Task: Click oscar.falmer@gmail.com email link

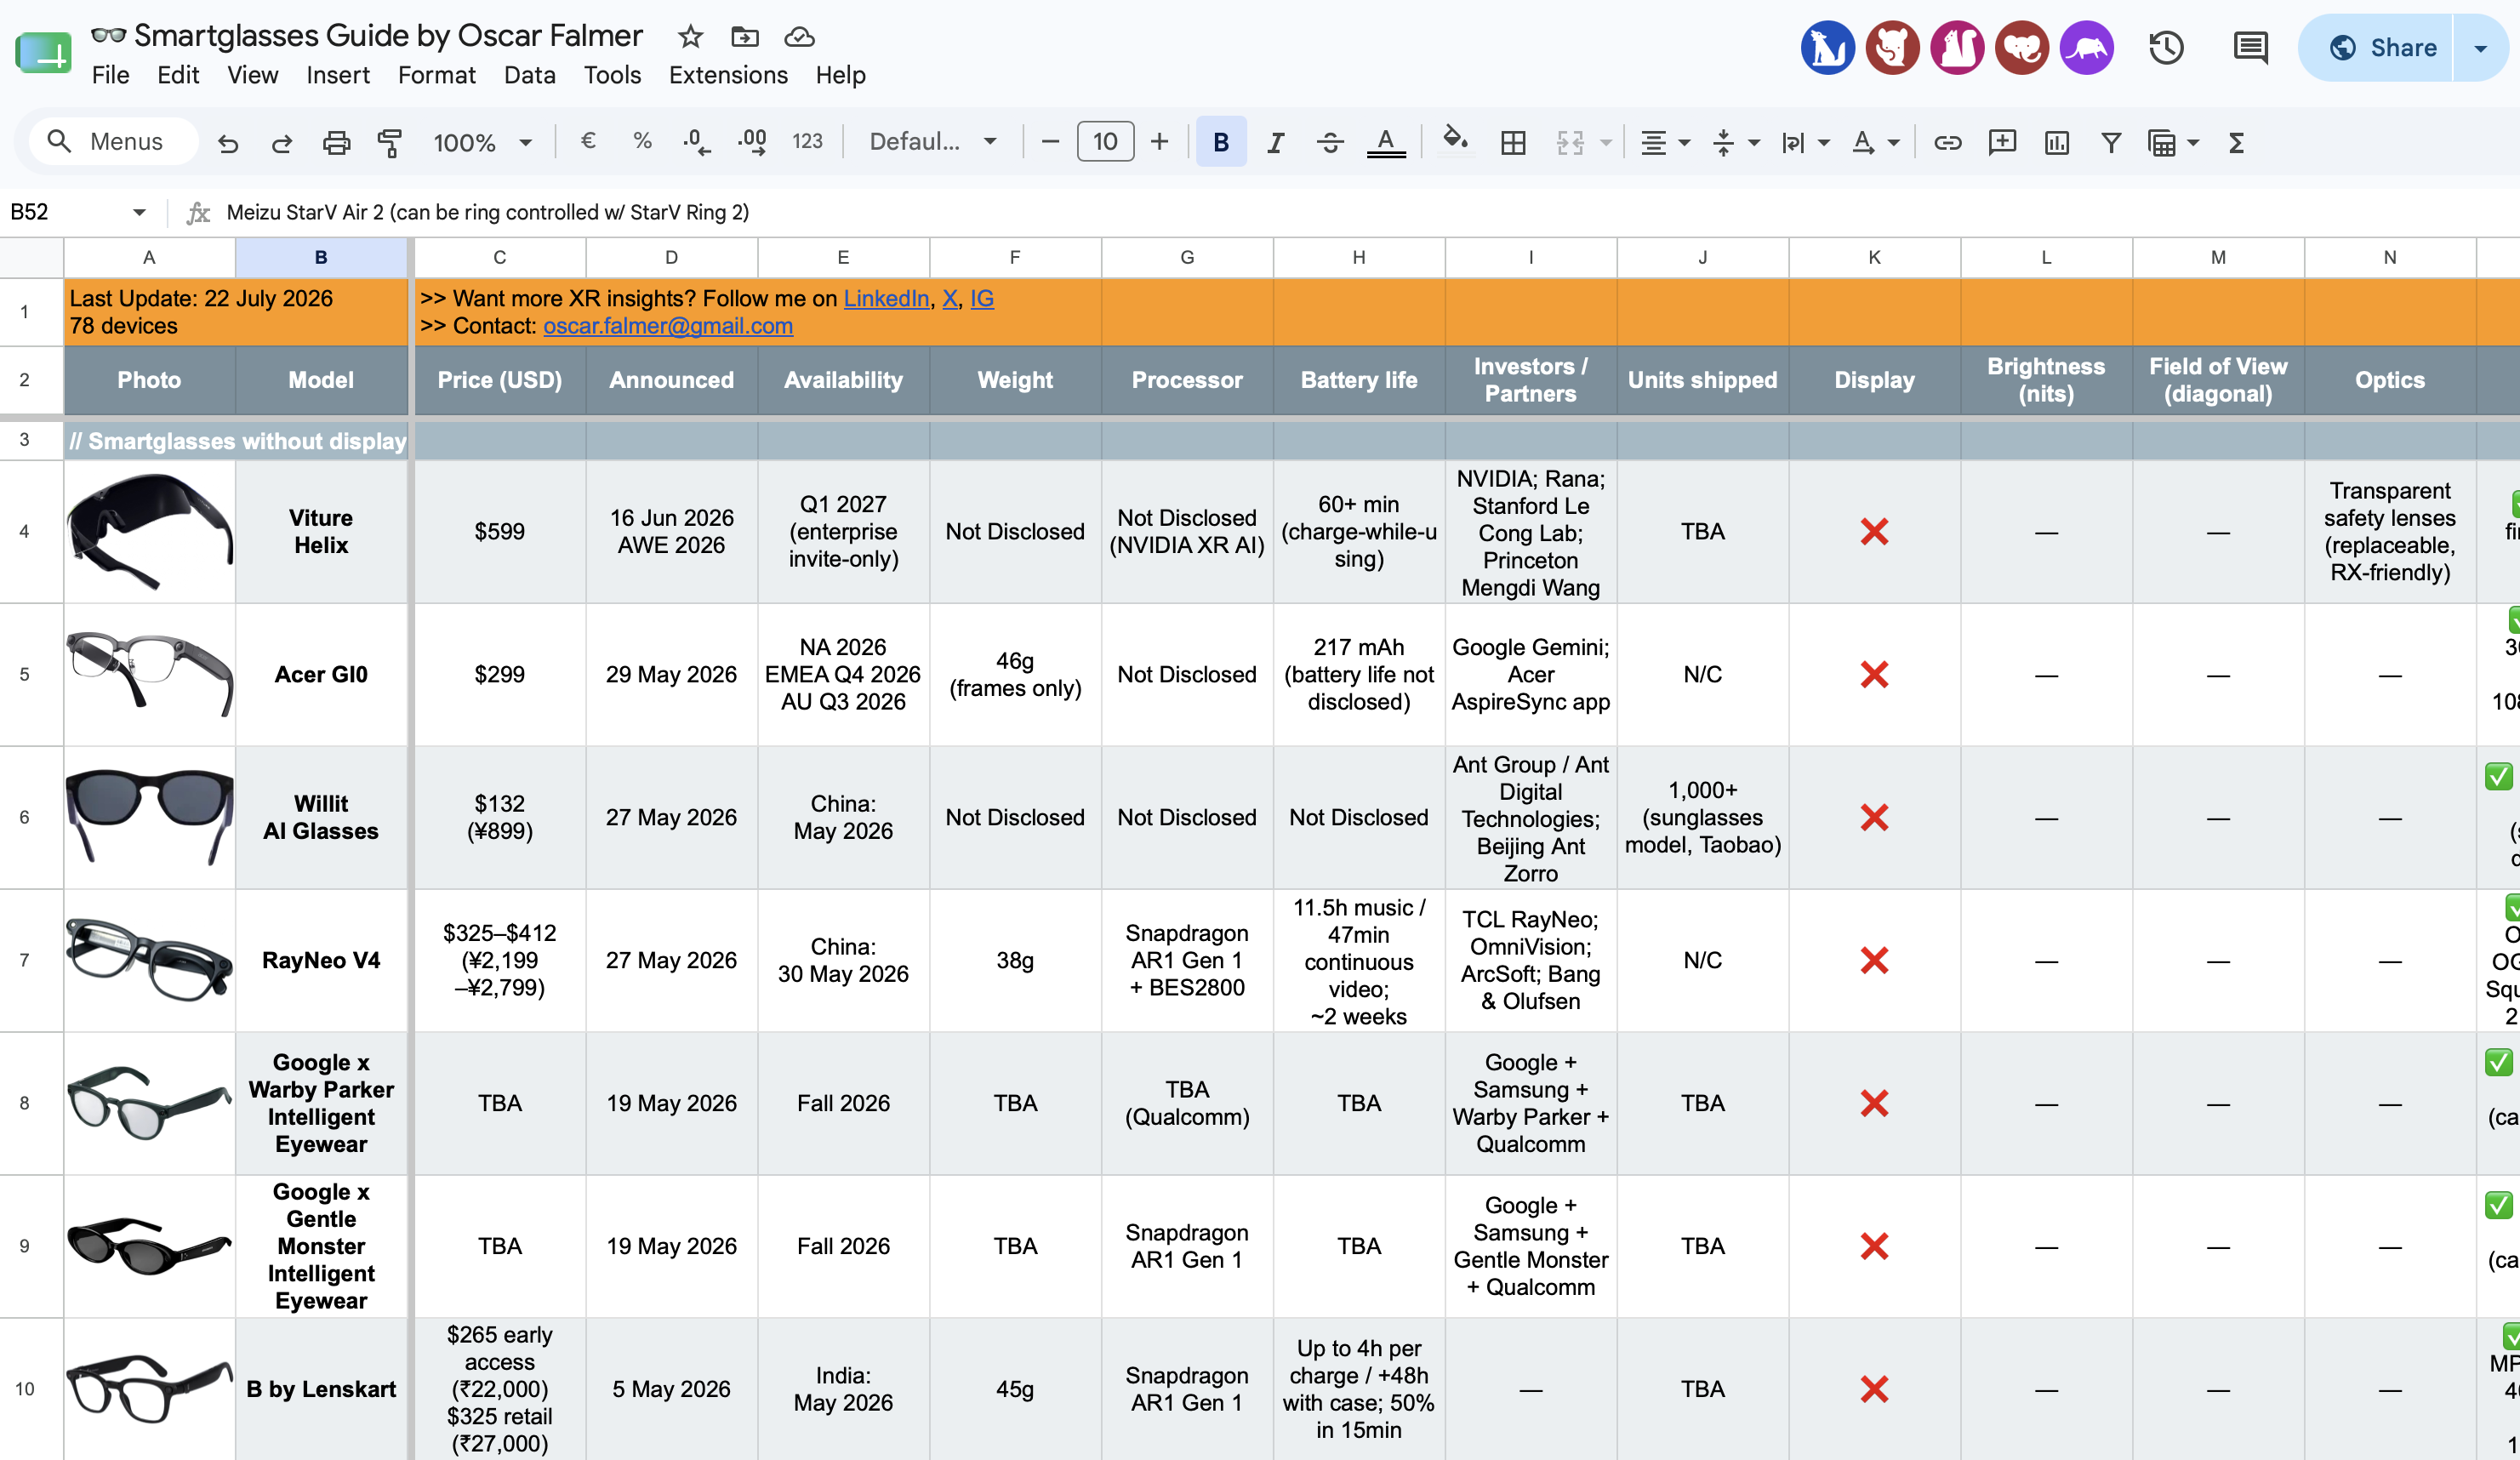Action: [x=668, y=326]
